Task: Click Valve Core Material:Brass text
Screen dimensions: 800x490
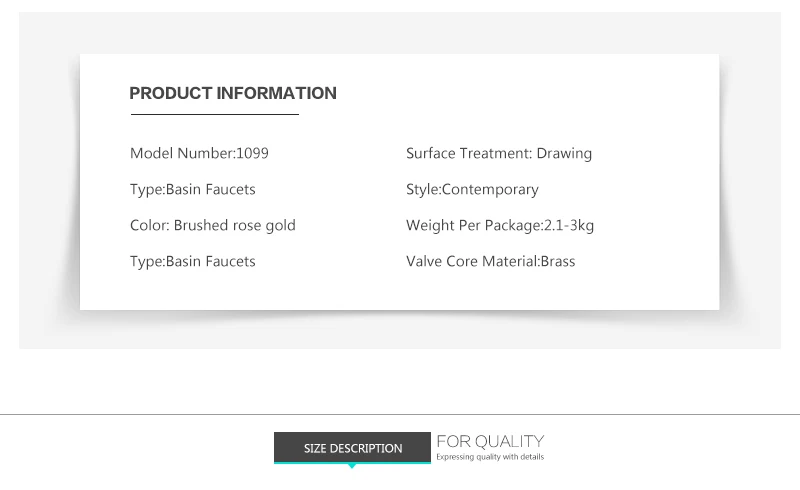Action: (x=490, y=261)
